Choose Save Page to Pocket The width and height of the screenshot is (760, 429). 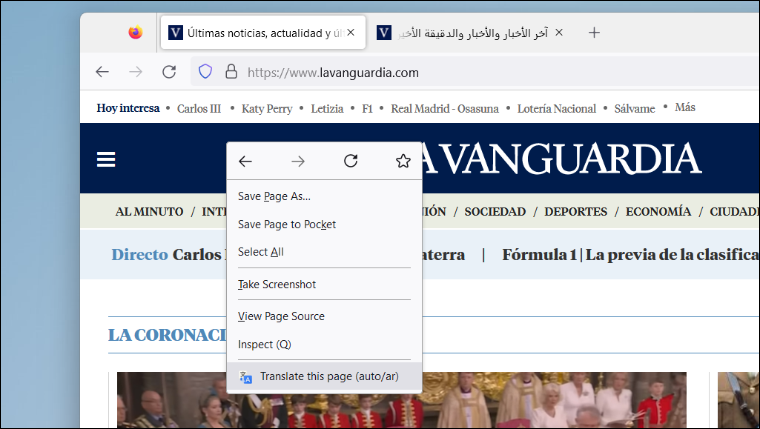[324, 224]
